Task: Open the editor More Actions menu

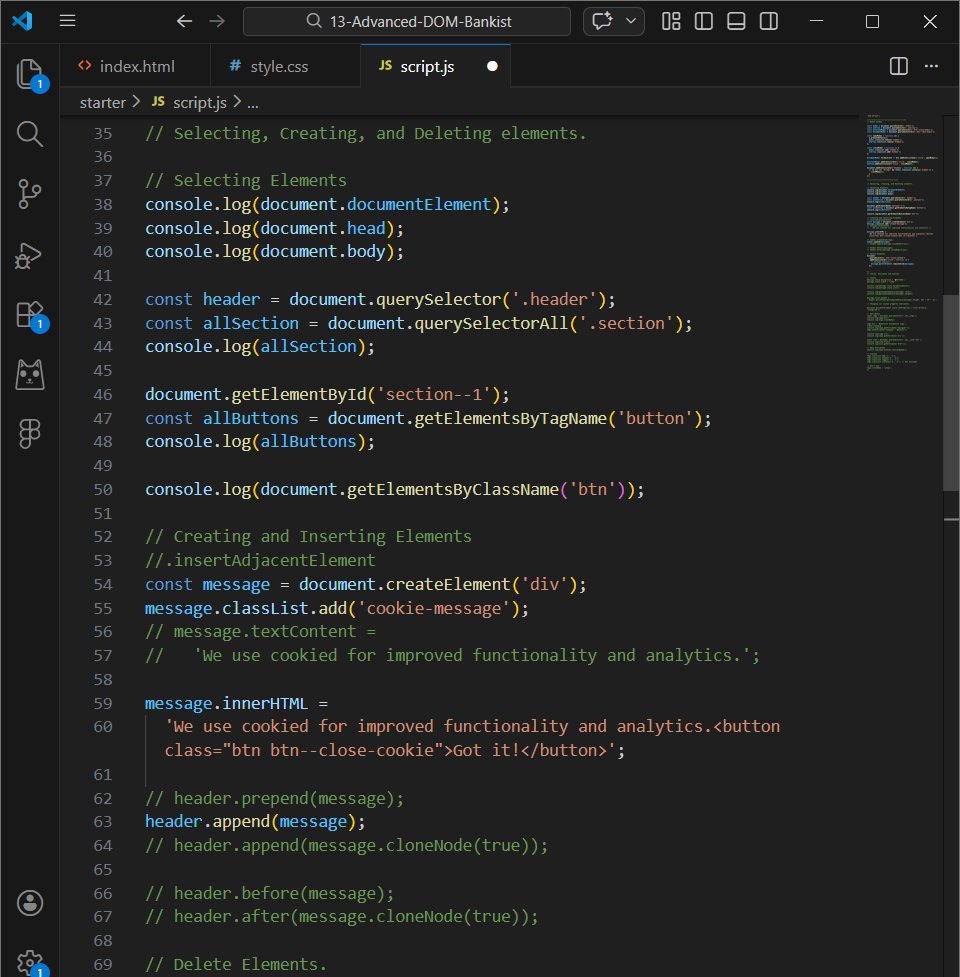Action: (931, 66)
